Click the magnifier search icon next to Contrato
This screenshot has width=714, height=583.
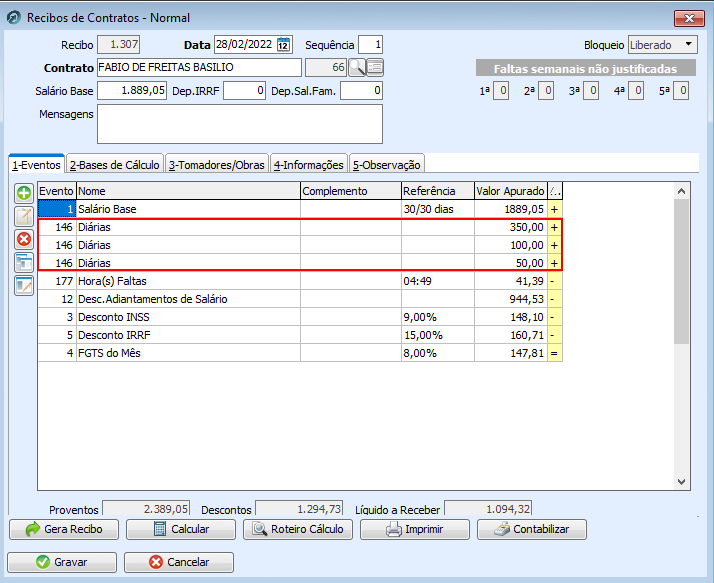(357, 67)
